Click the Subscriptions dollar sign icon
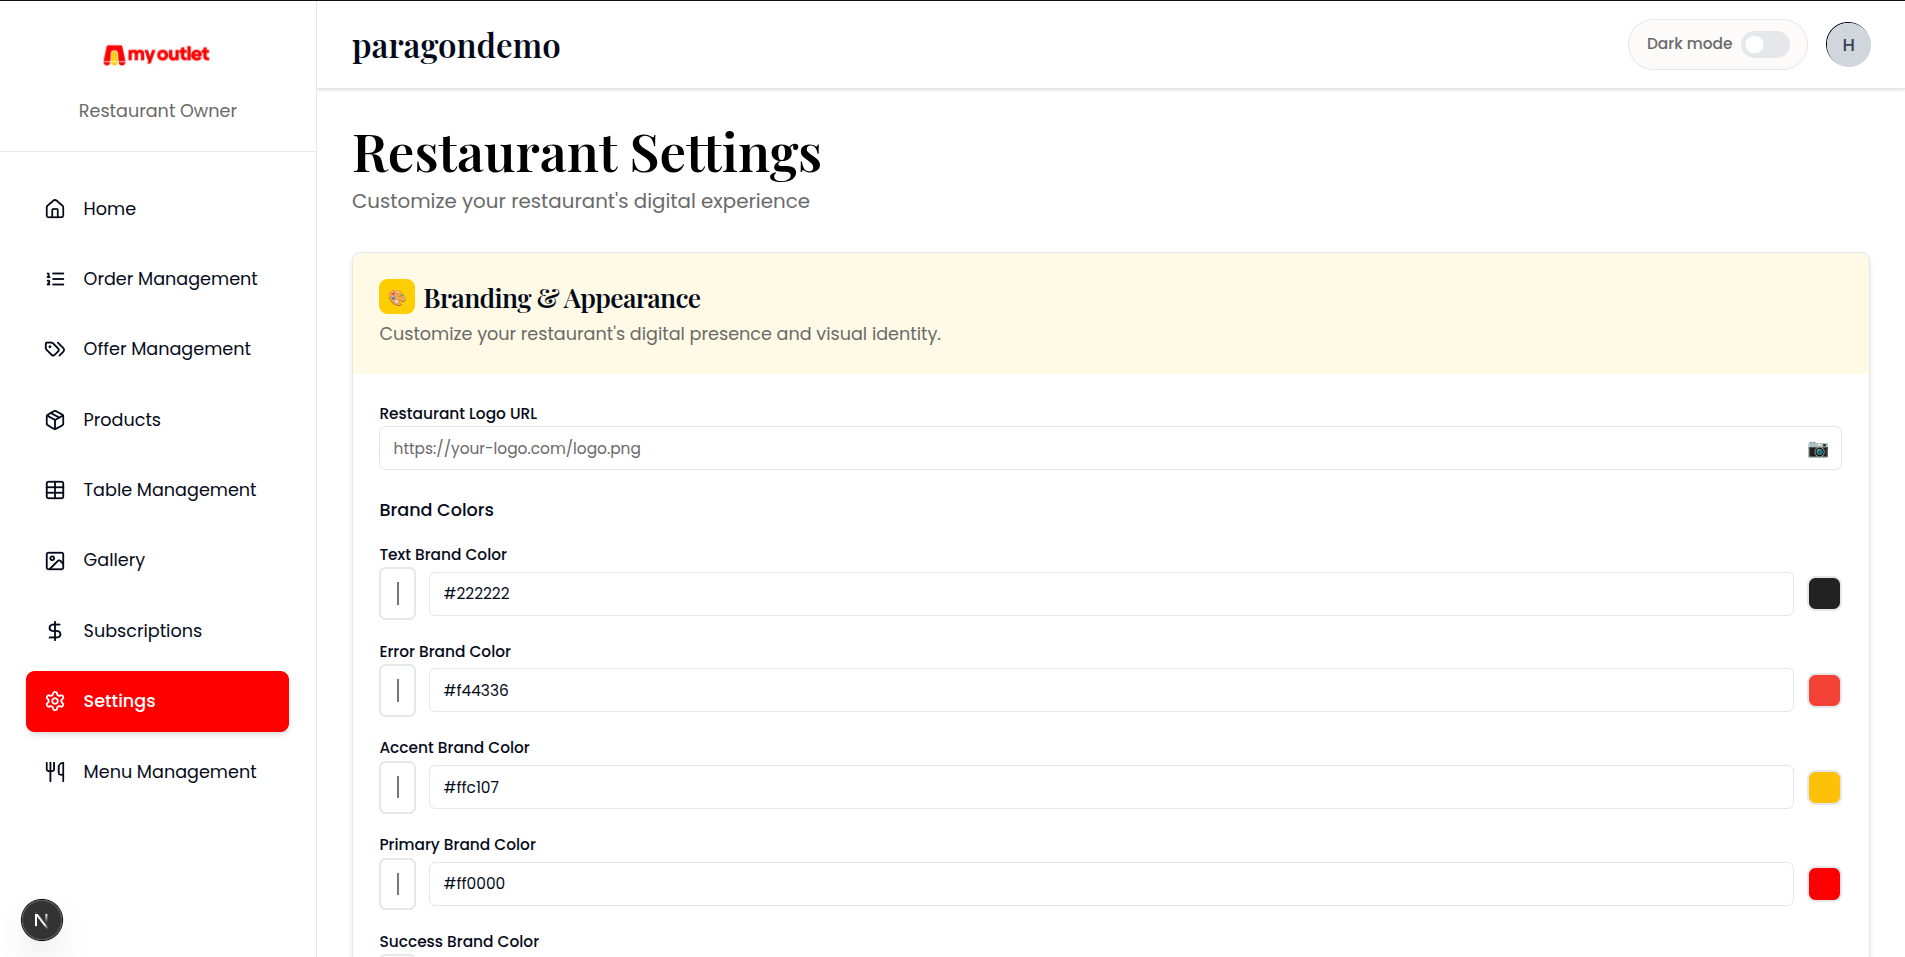1905x957 pixels. (x=55, y=631)
